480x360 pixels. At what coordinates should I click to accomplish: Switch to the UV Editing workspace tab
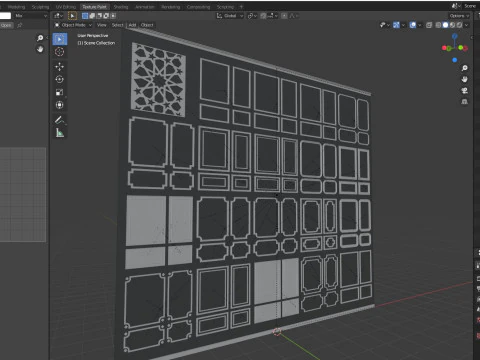pos(66,7)
